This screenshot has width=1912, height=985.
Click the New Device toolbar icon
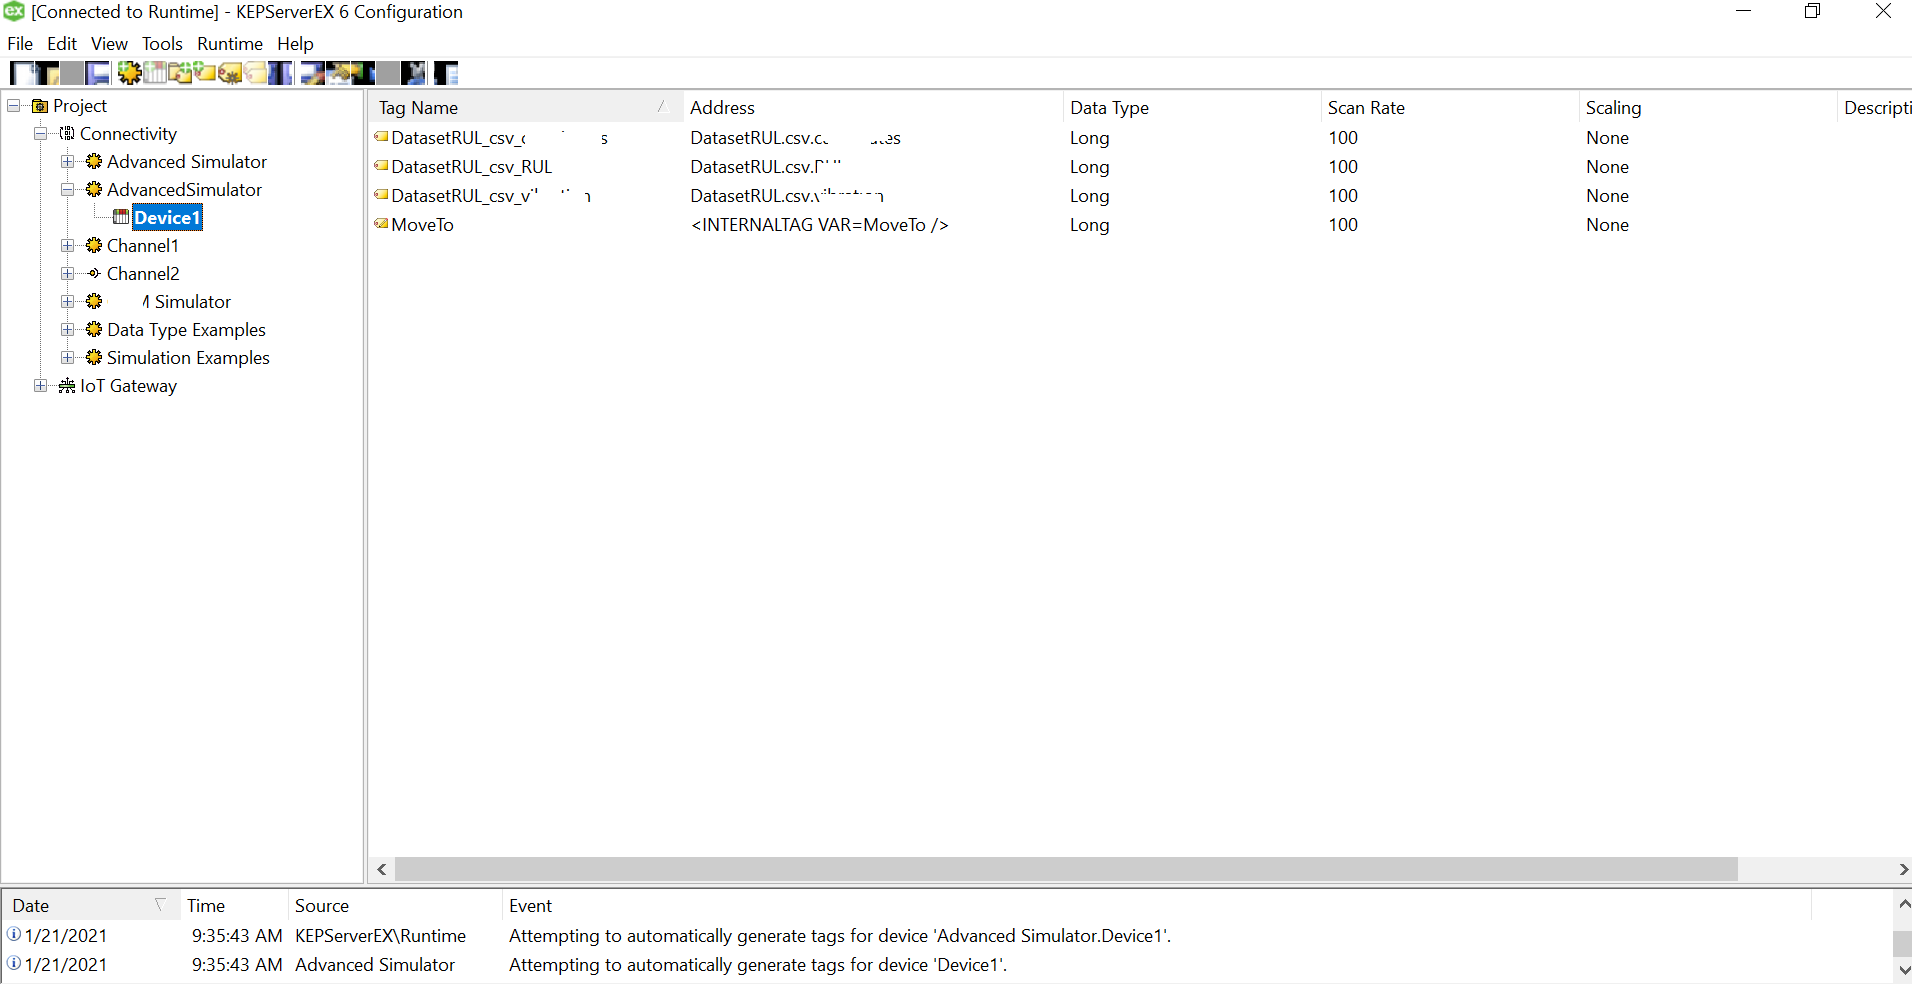pyautogui.click(x=155, y=73)
